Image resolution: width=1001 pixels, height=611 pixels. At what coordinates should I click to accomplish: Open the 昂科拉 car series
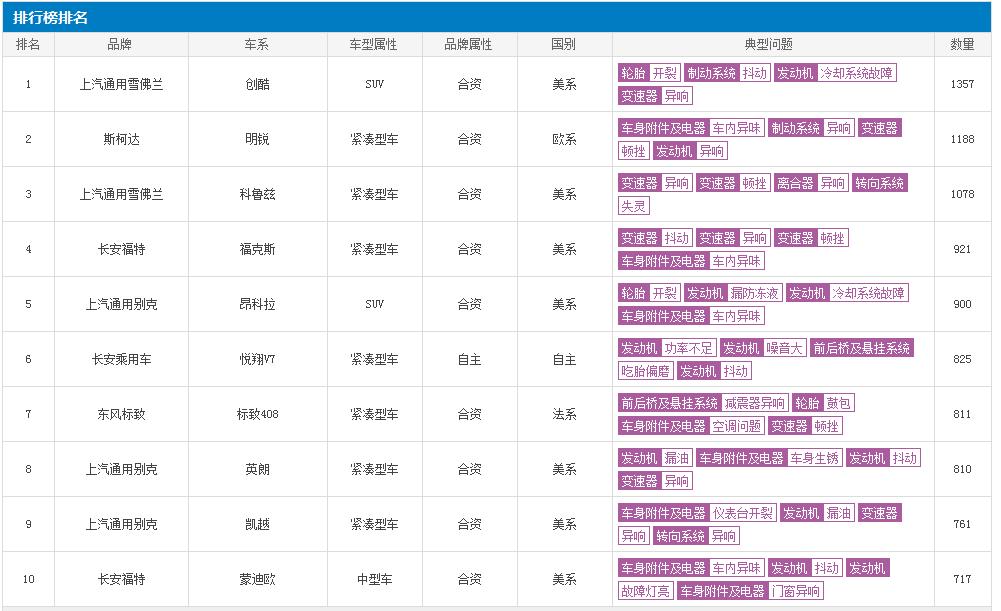[x=257, y=304]
